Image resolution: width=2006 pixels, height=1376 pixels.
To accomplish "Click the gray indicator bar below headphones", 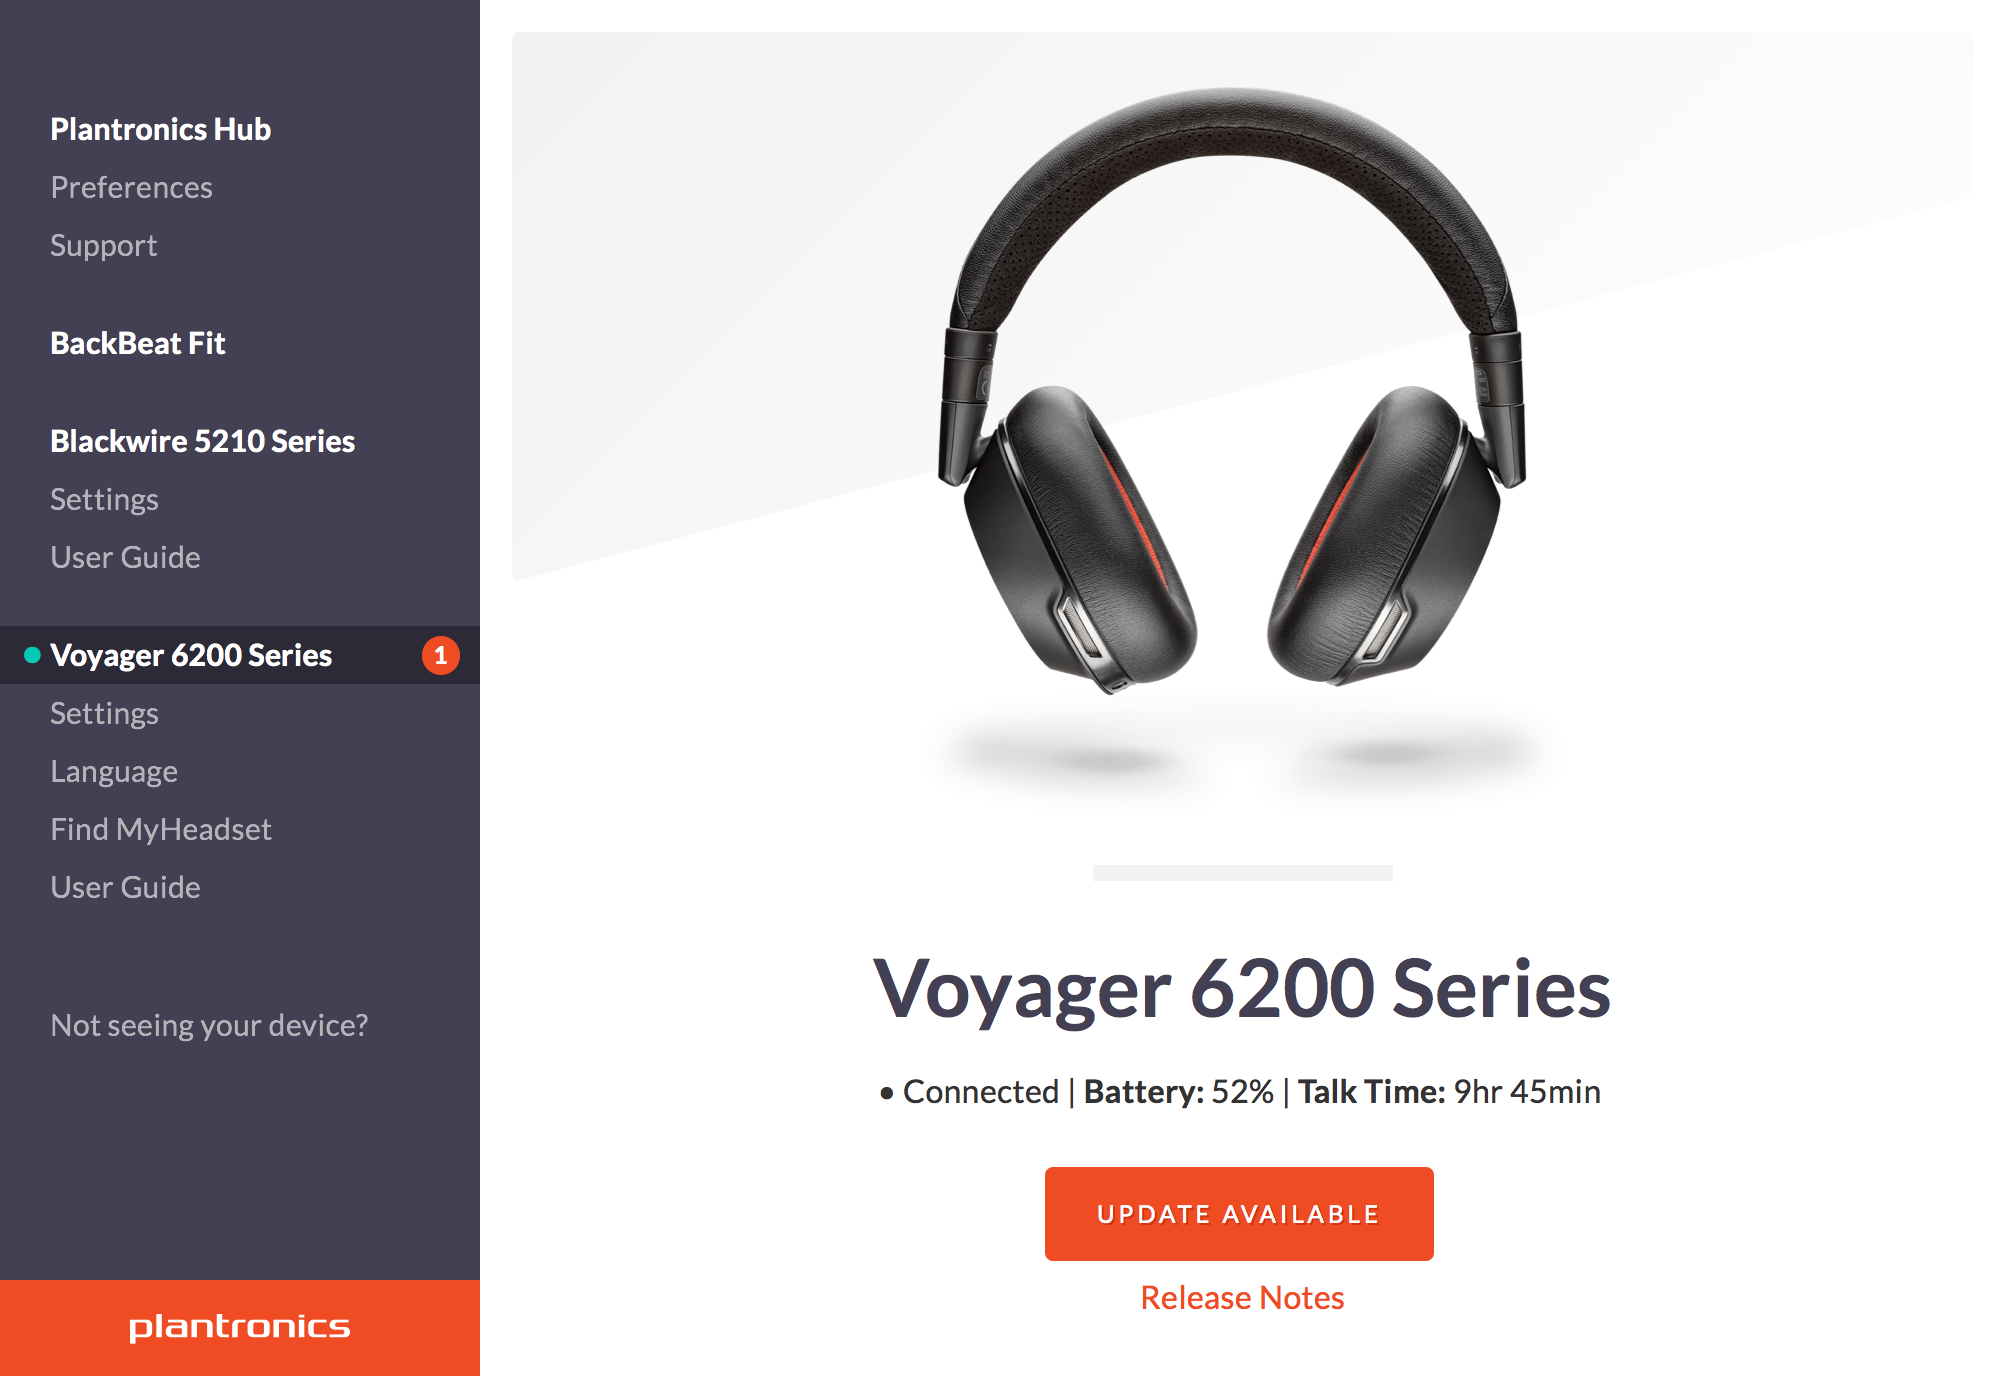I will 1242,873.
